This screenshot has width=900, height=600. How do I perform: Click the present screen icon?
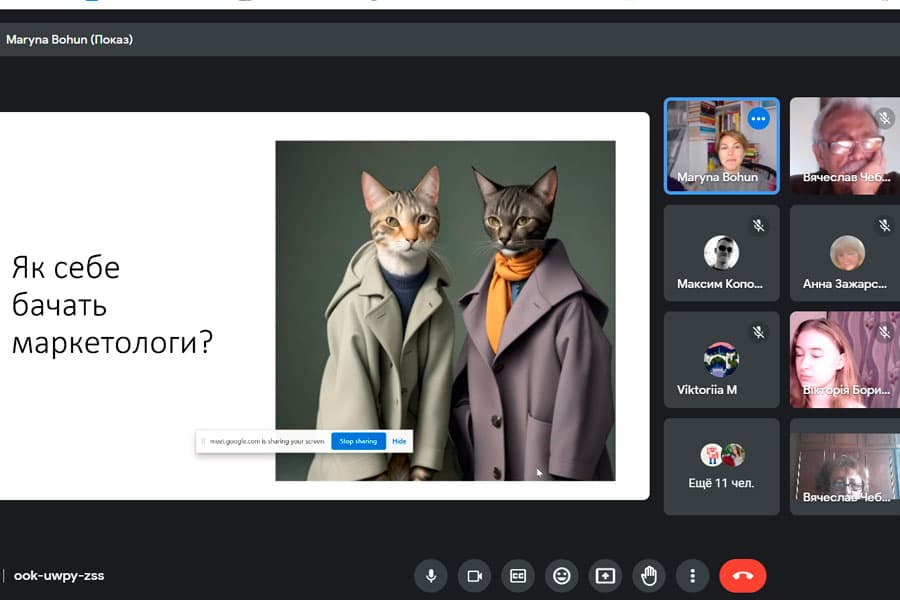[x=605, y=575]
